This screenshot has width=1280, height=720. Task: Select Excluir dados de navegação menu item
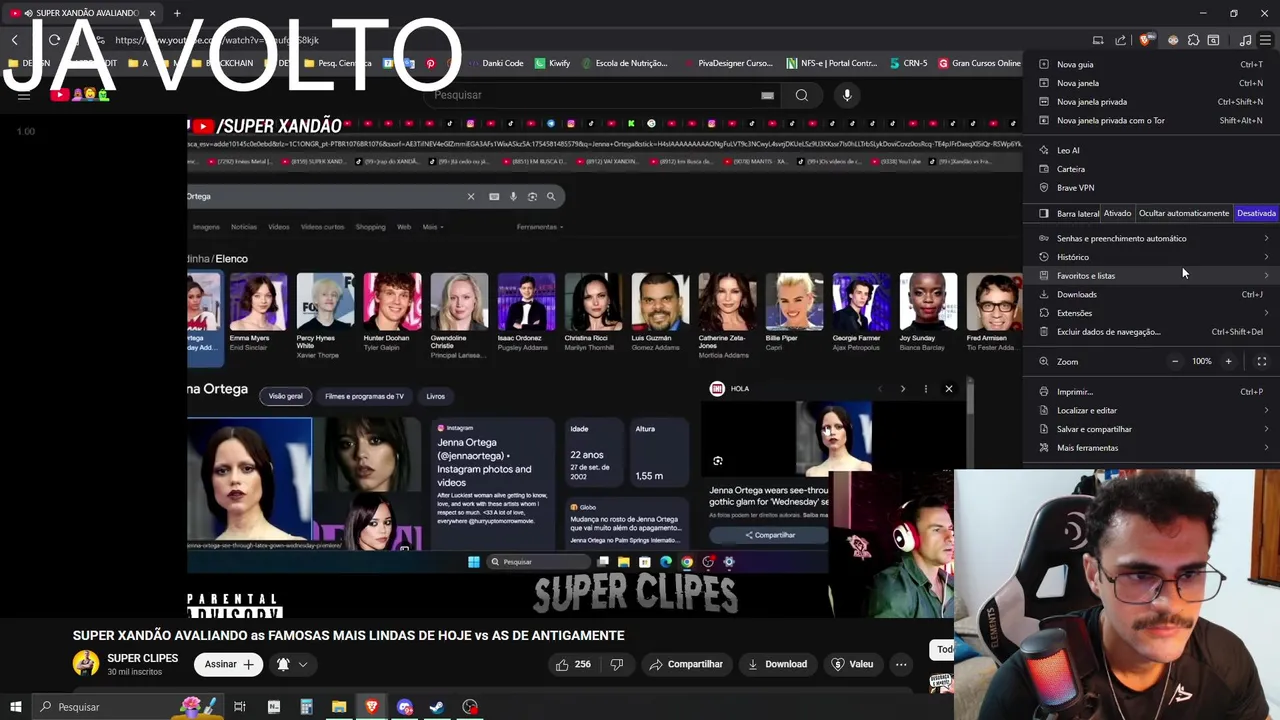[x=1152, y=332]
